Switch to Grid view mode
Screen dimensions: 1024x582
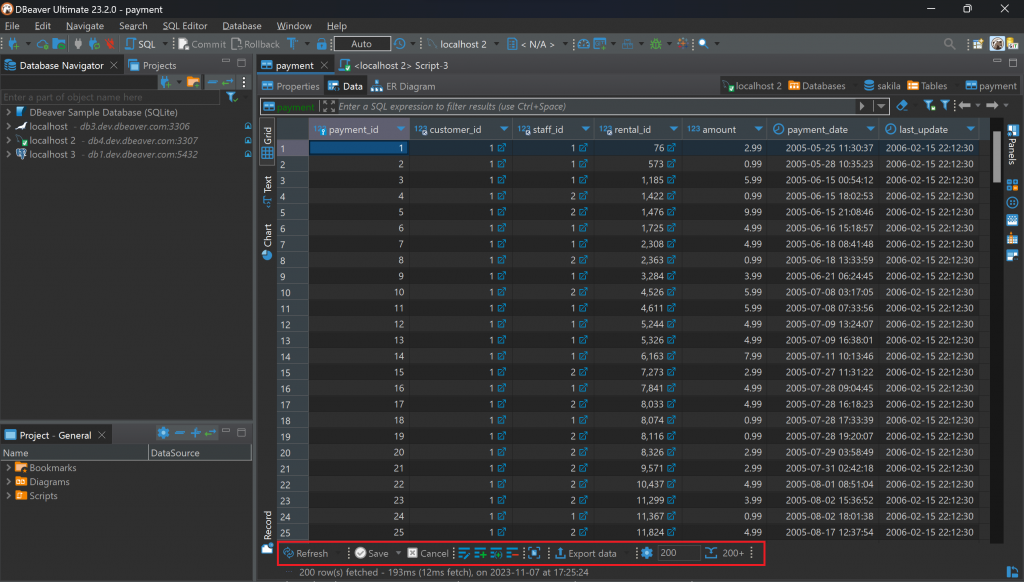[x=267, y=143]
